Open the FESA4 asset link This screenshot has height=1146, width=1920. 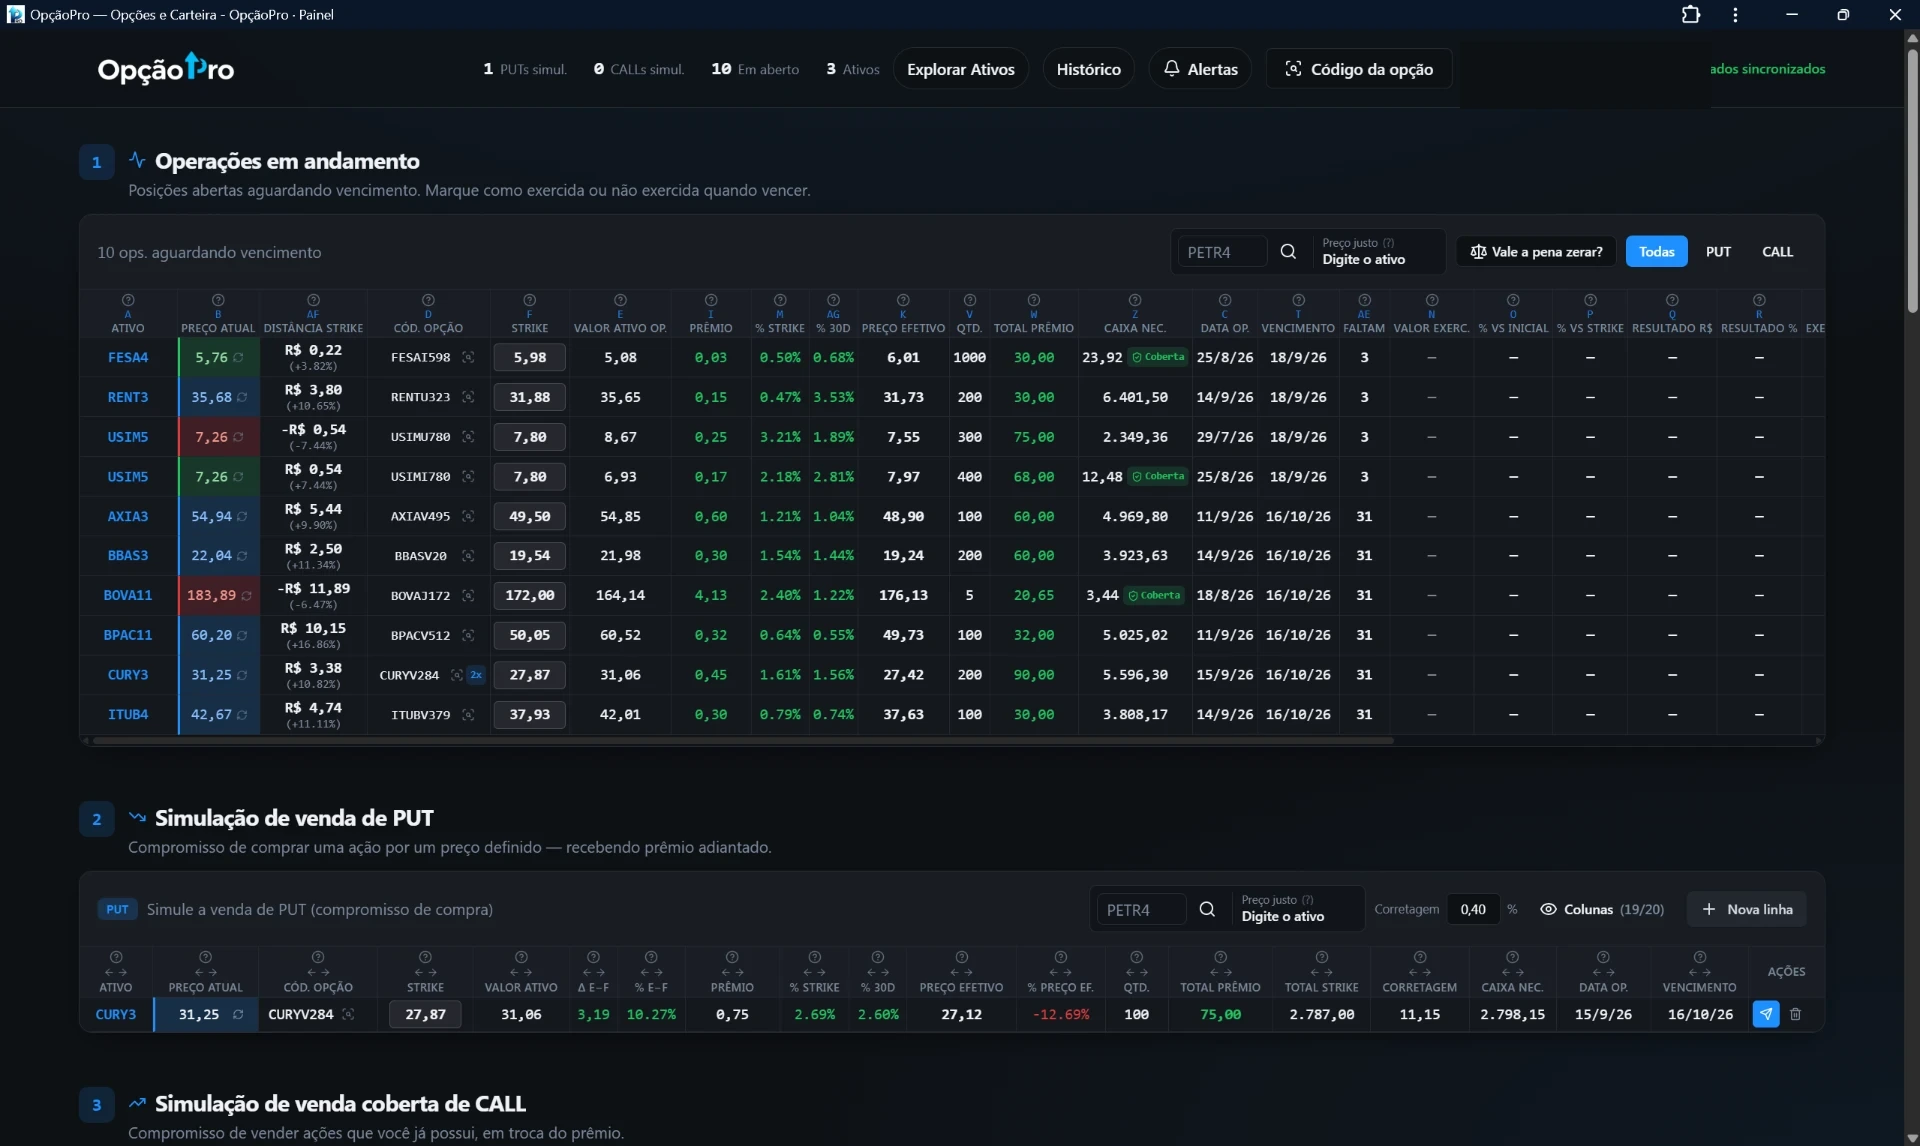128,358
